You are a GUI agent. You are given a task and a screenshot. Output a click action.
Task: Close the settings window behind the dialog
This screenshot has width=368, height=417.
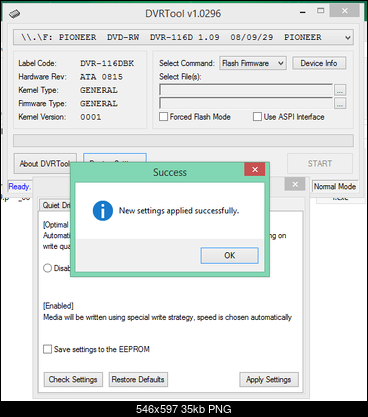click(295, 184)
